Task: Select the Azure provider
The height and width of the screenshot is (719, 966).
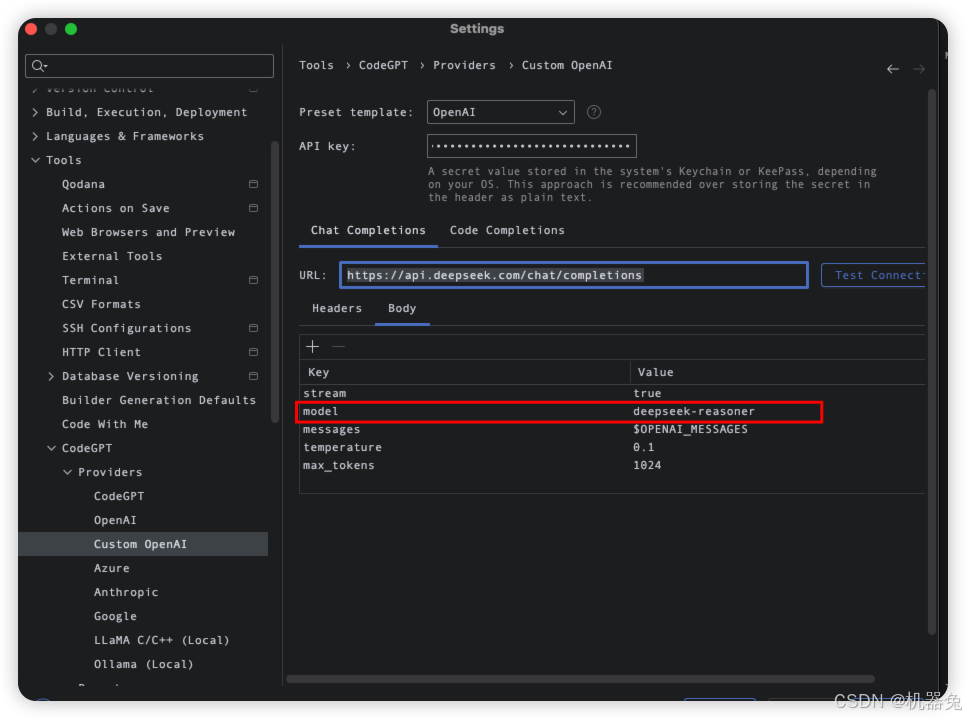Action: point(112,569)
